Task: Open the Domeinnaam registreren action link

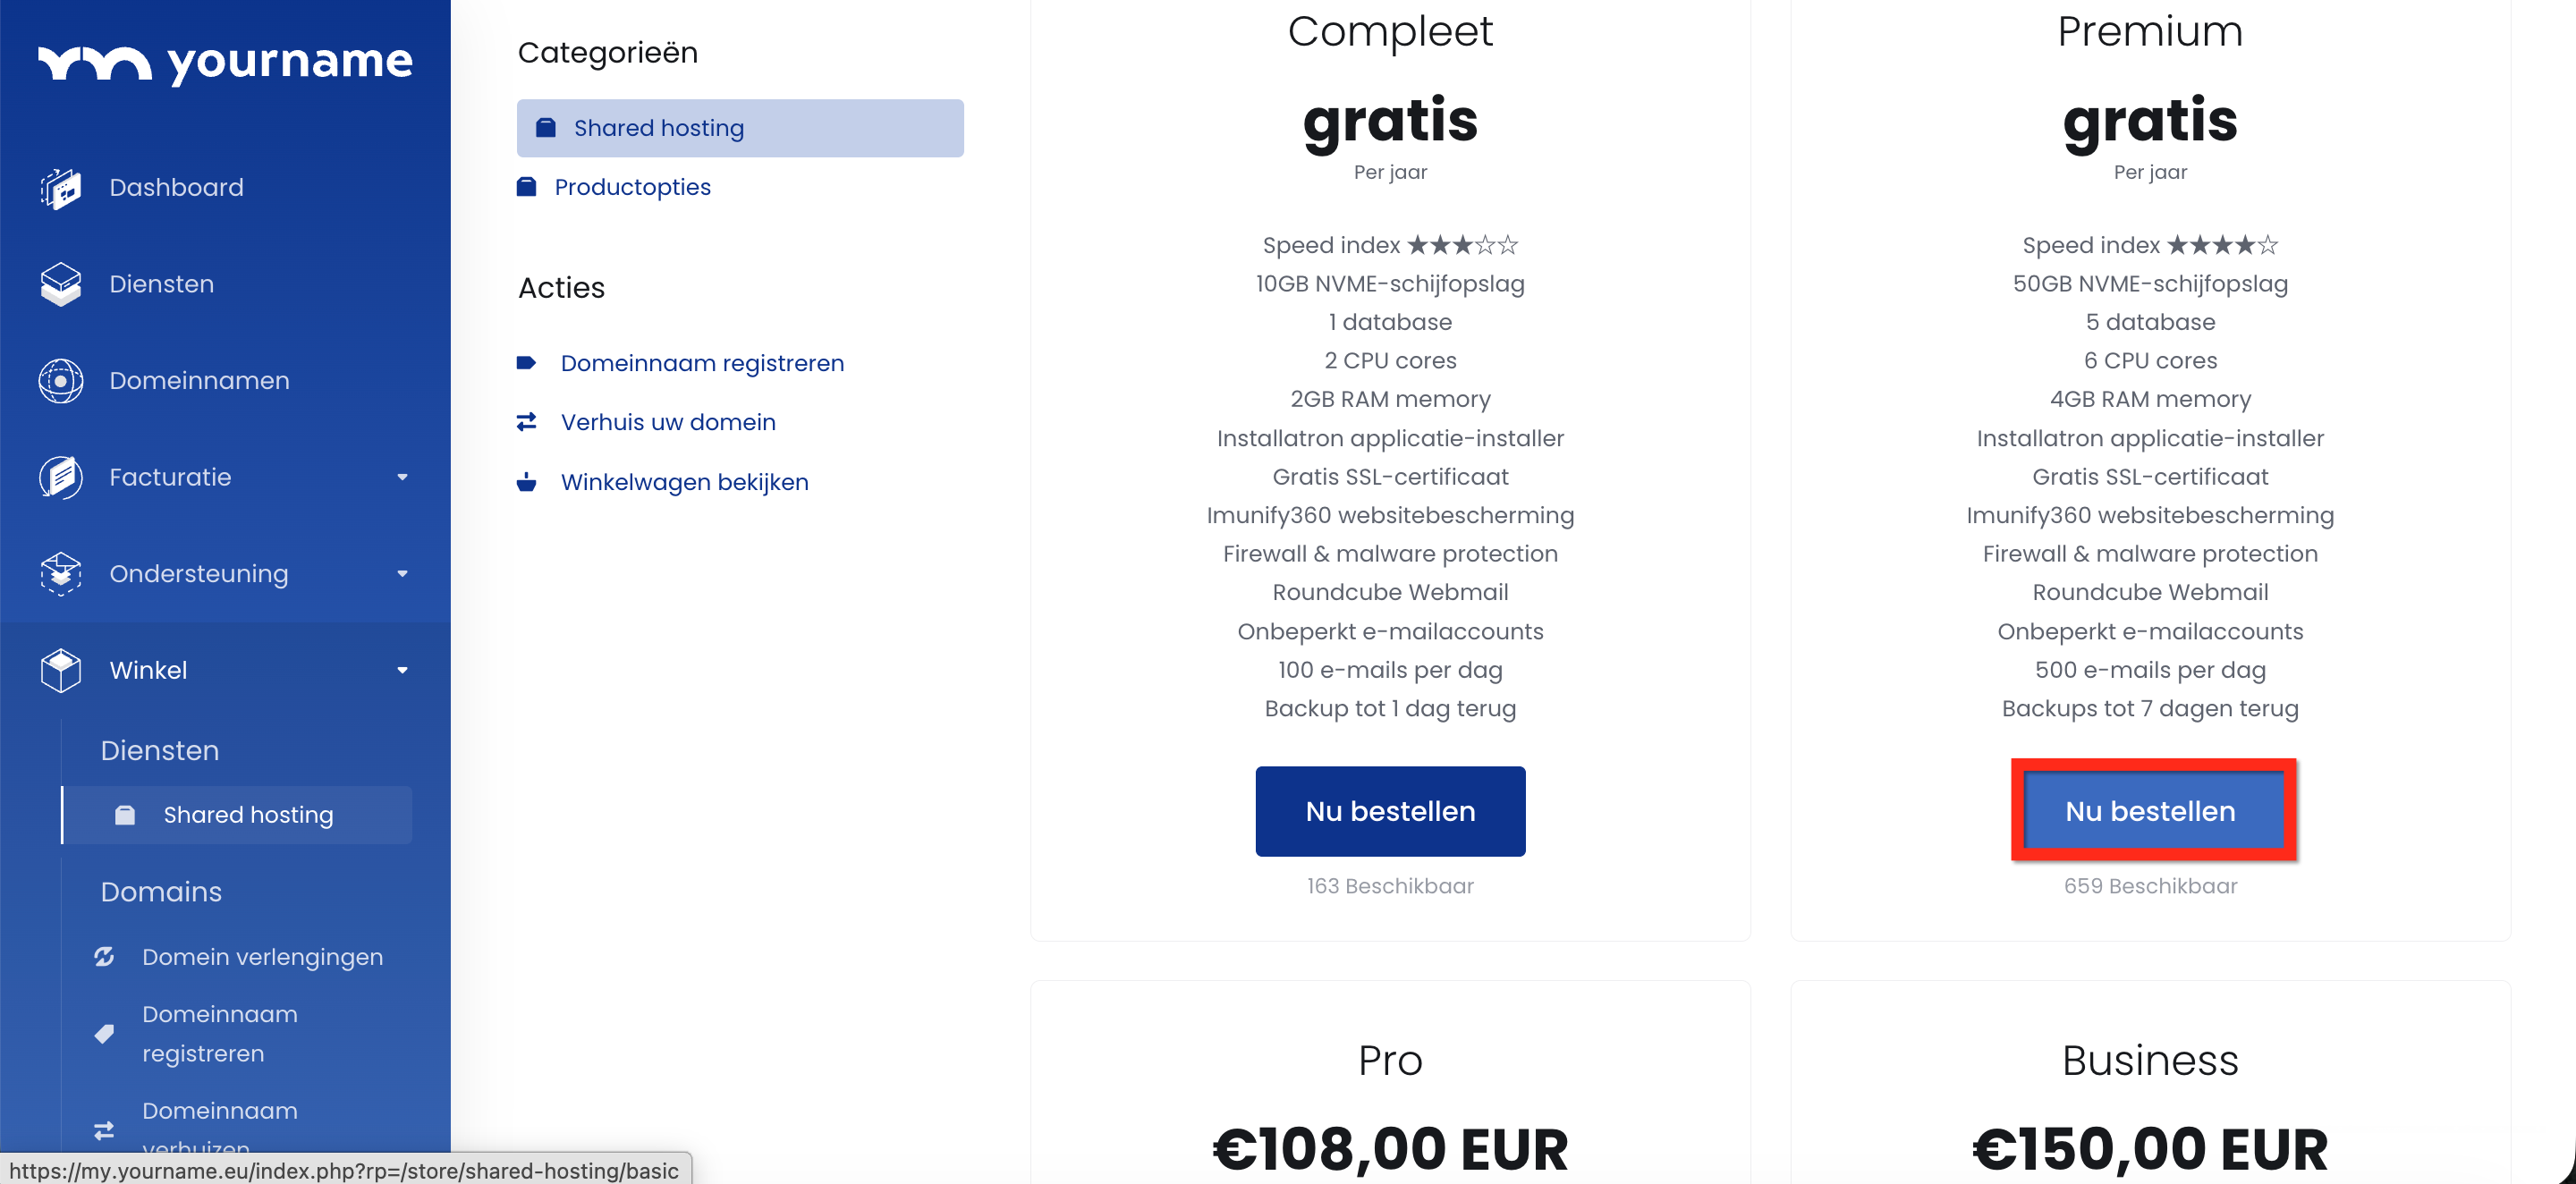Action: 702,363
